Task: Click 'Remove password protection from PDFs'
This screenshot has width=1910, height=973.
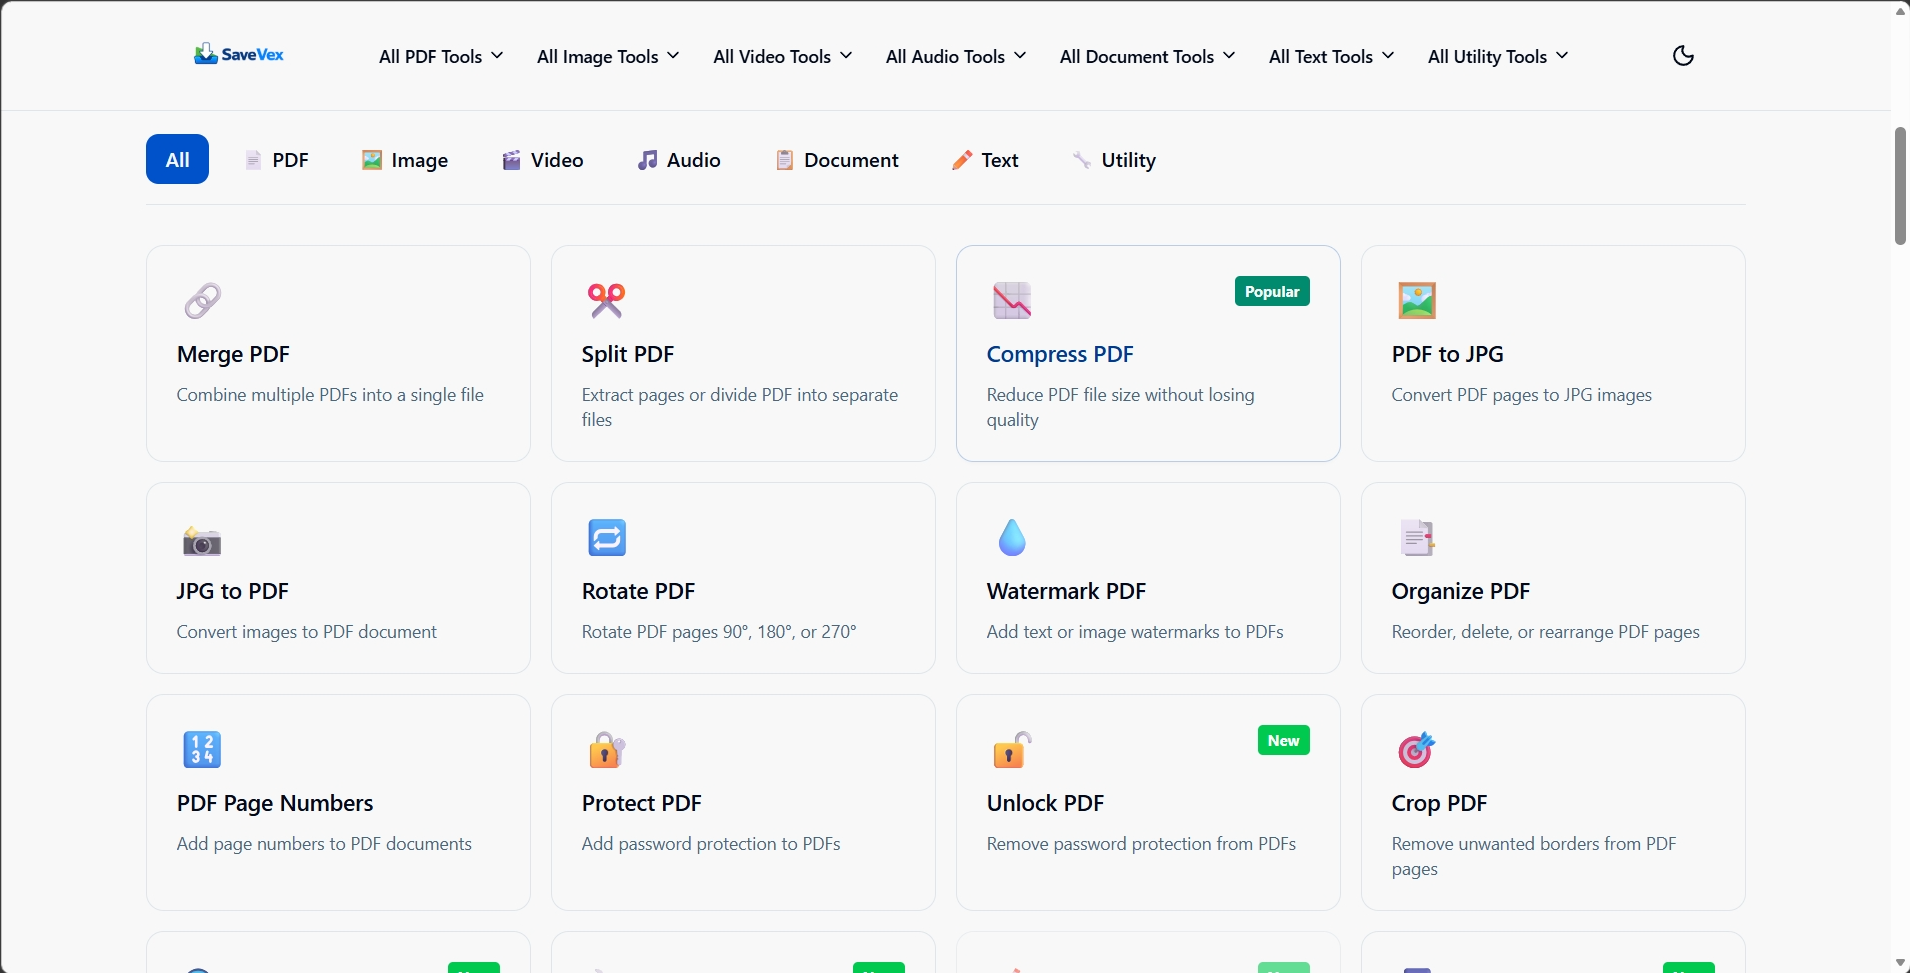Action: point(1141,844)
